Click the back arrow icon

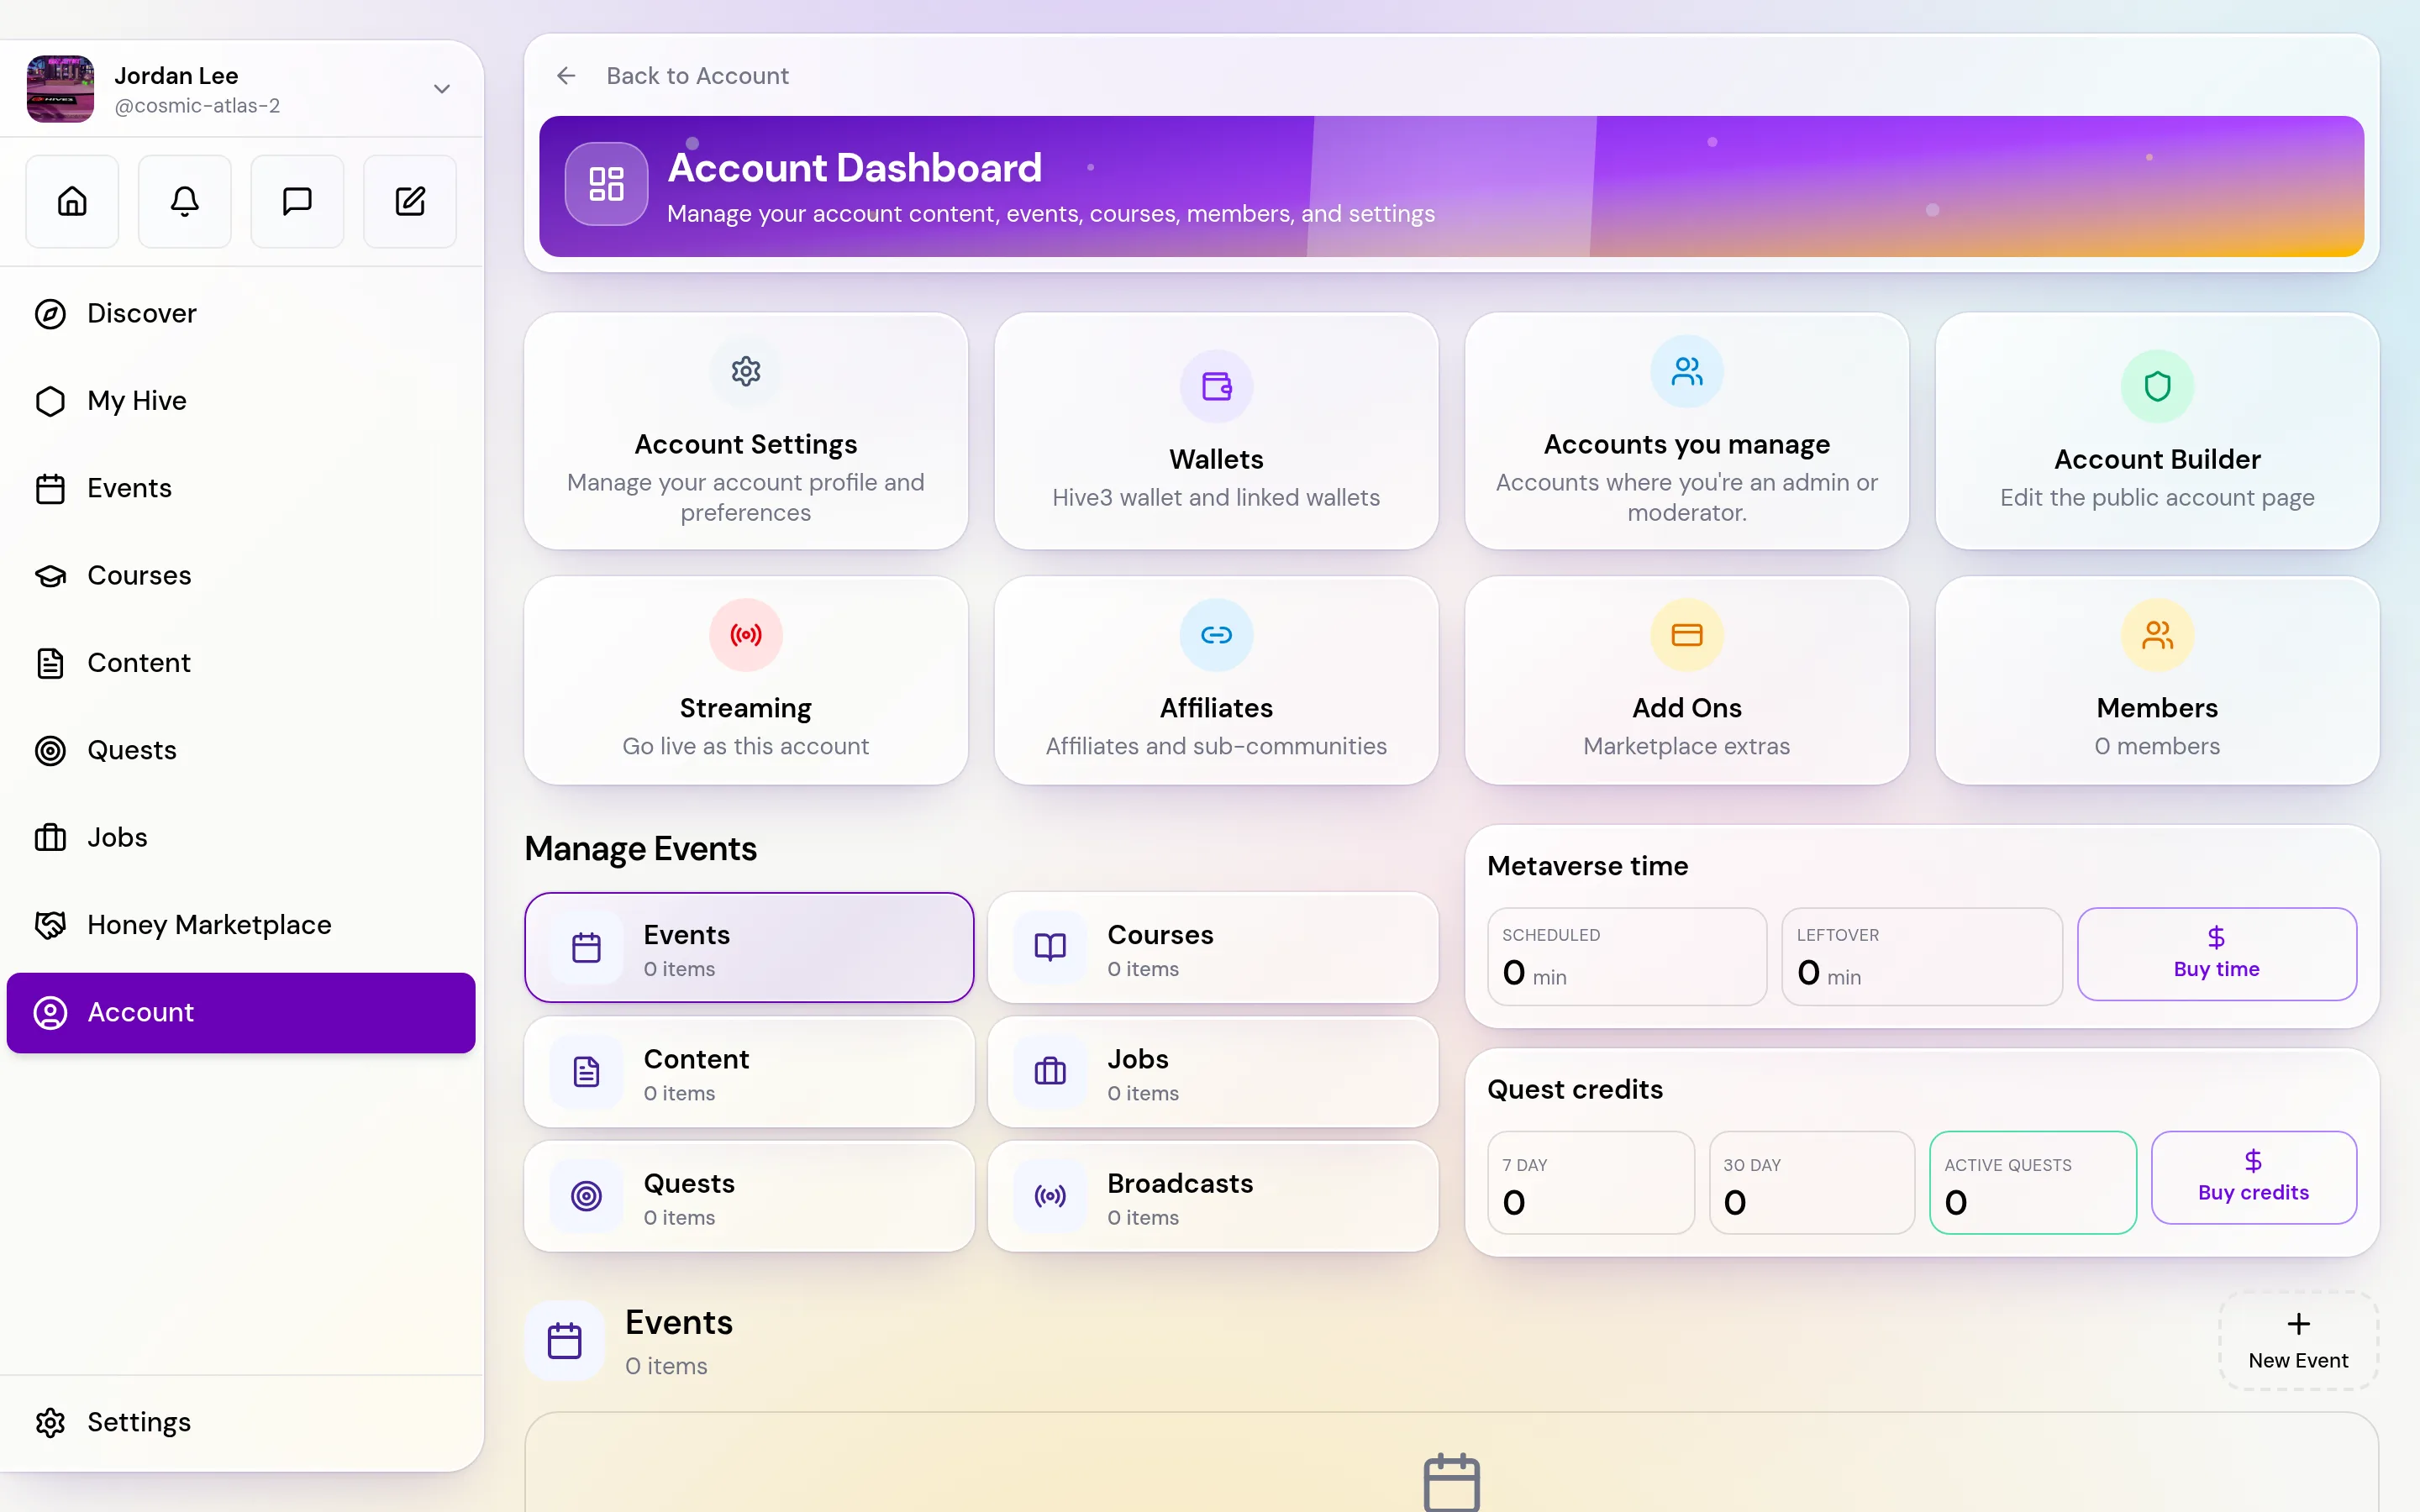click(x=566, y=76)
